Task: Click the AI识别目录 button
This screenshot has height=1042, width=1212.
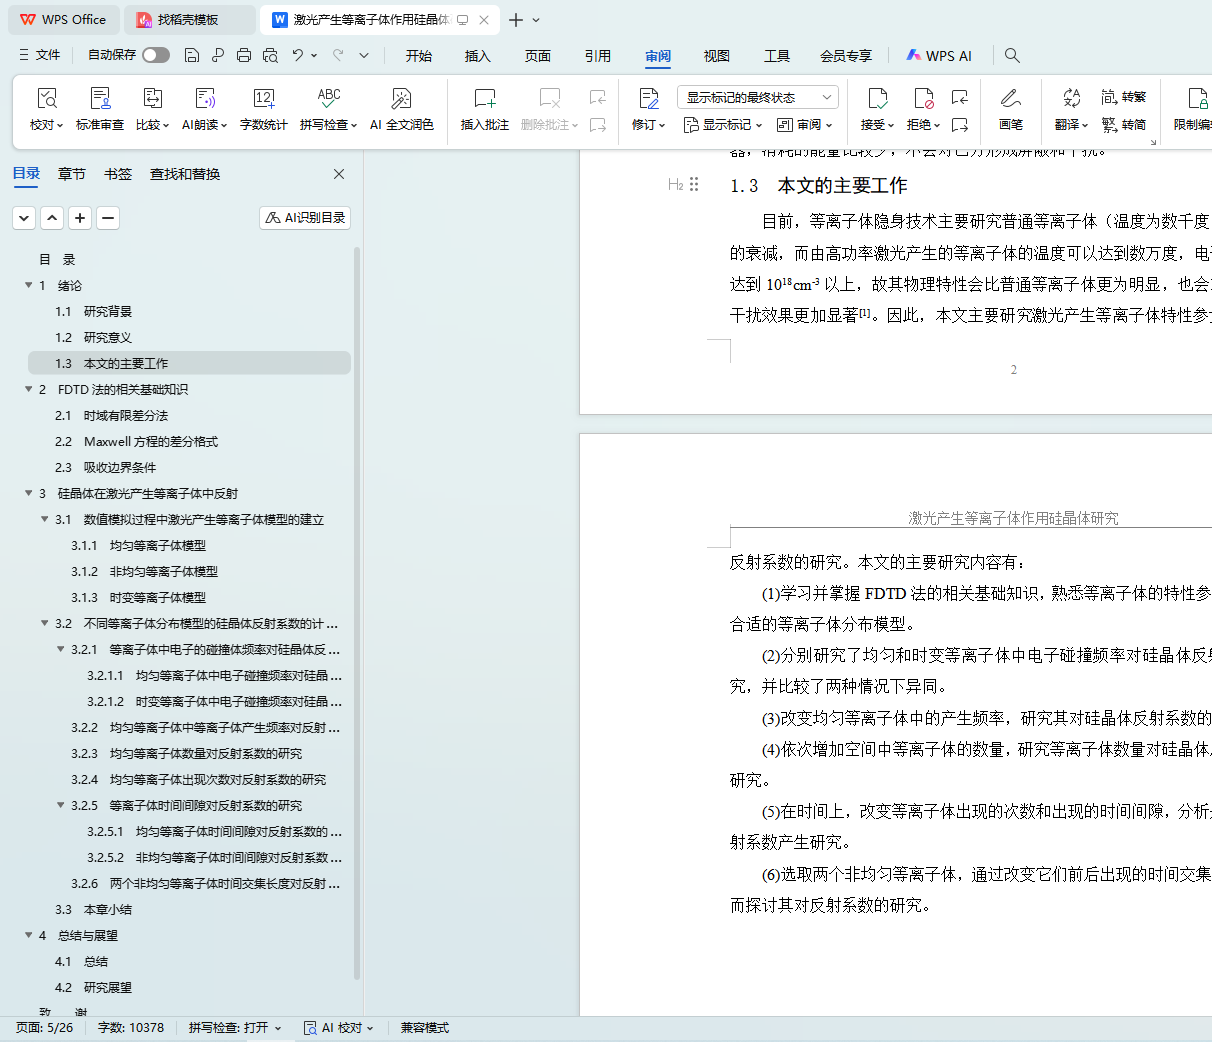Action: tap(305, 217)
